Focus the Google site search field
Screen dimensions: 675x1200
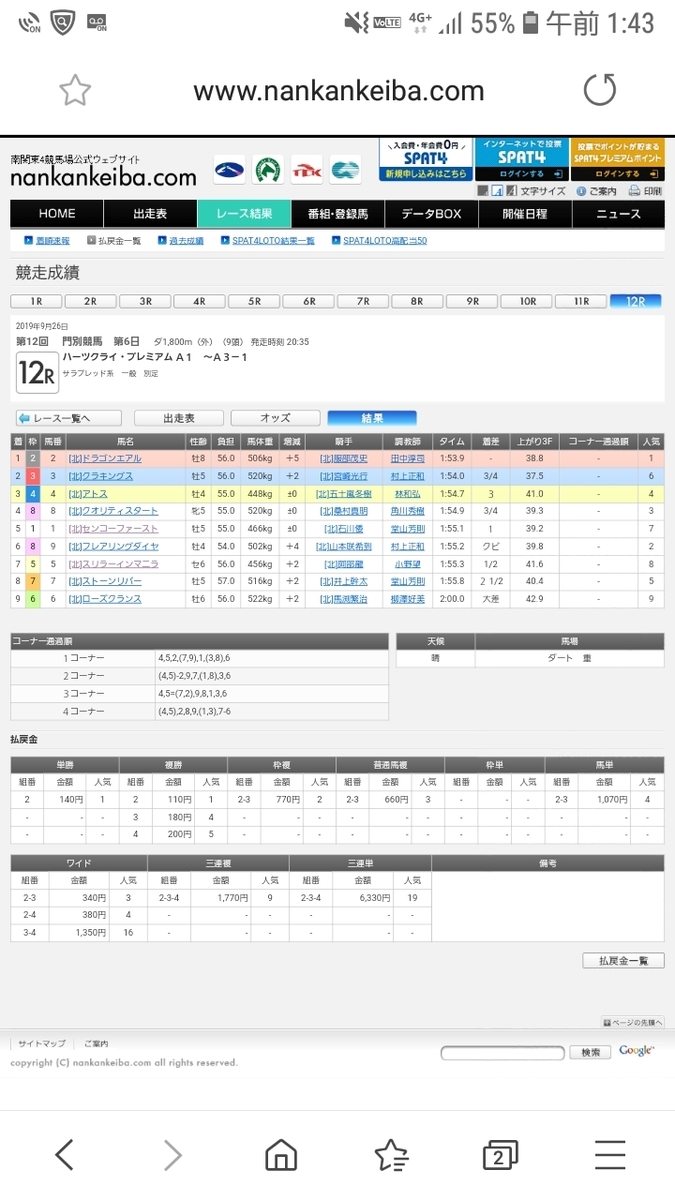502,1052
